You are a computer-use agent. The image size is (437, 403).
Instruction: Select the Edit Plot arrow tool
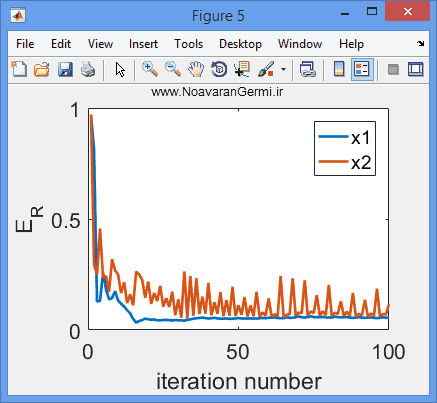point(120,70)
